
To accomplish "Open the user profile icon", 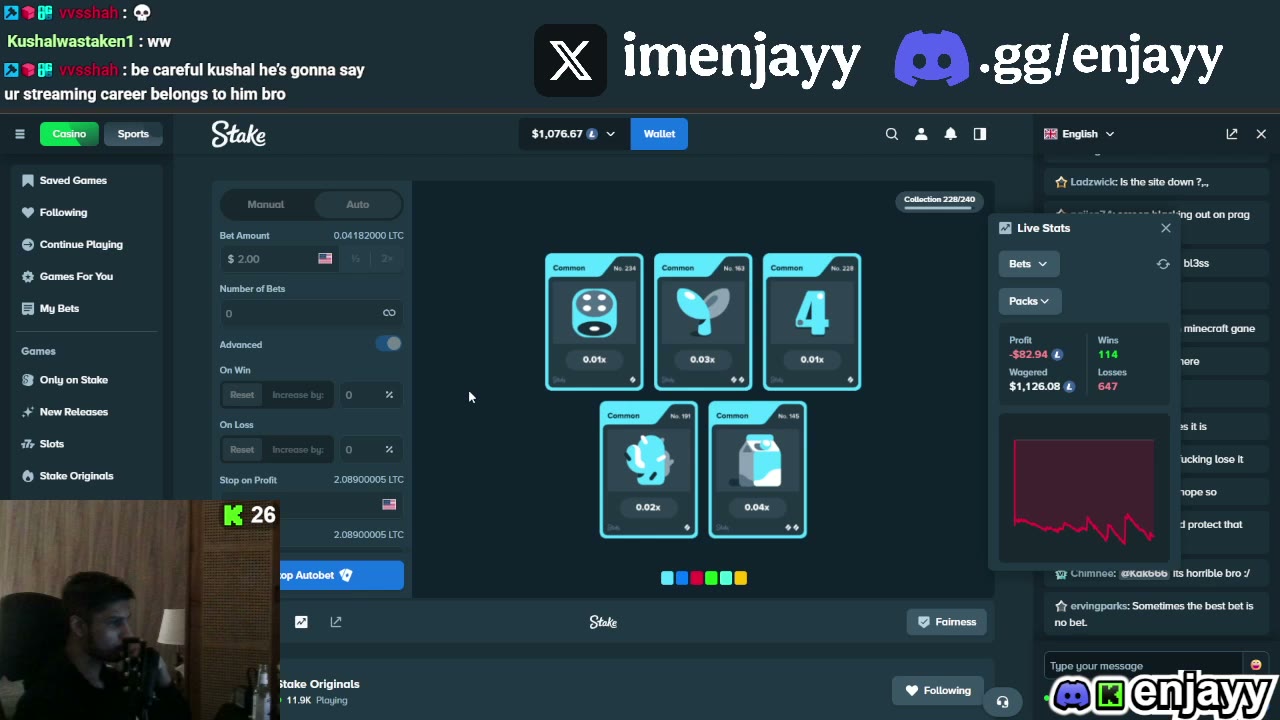I will pos(921,134).
